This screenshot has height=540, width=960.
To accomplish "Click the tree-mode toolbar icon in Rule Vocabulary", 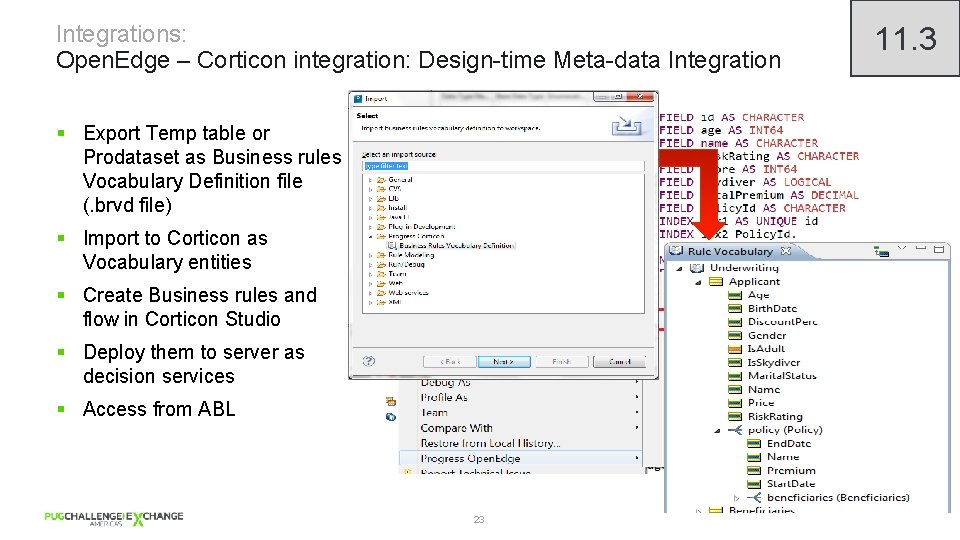I will point(881,251).
